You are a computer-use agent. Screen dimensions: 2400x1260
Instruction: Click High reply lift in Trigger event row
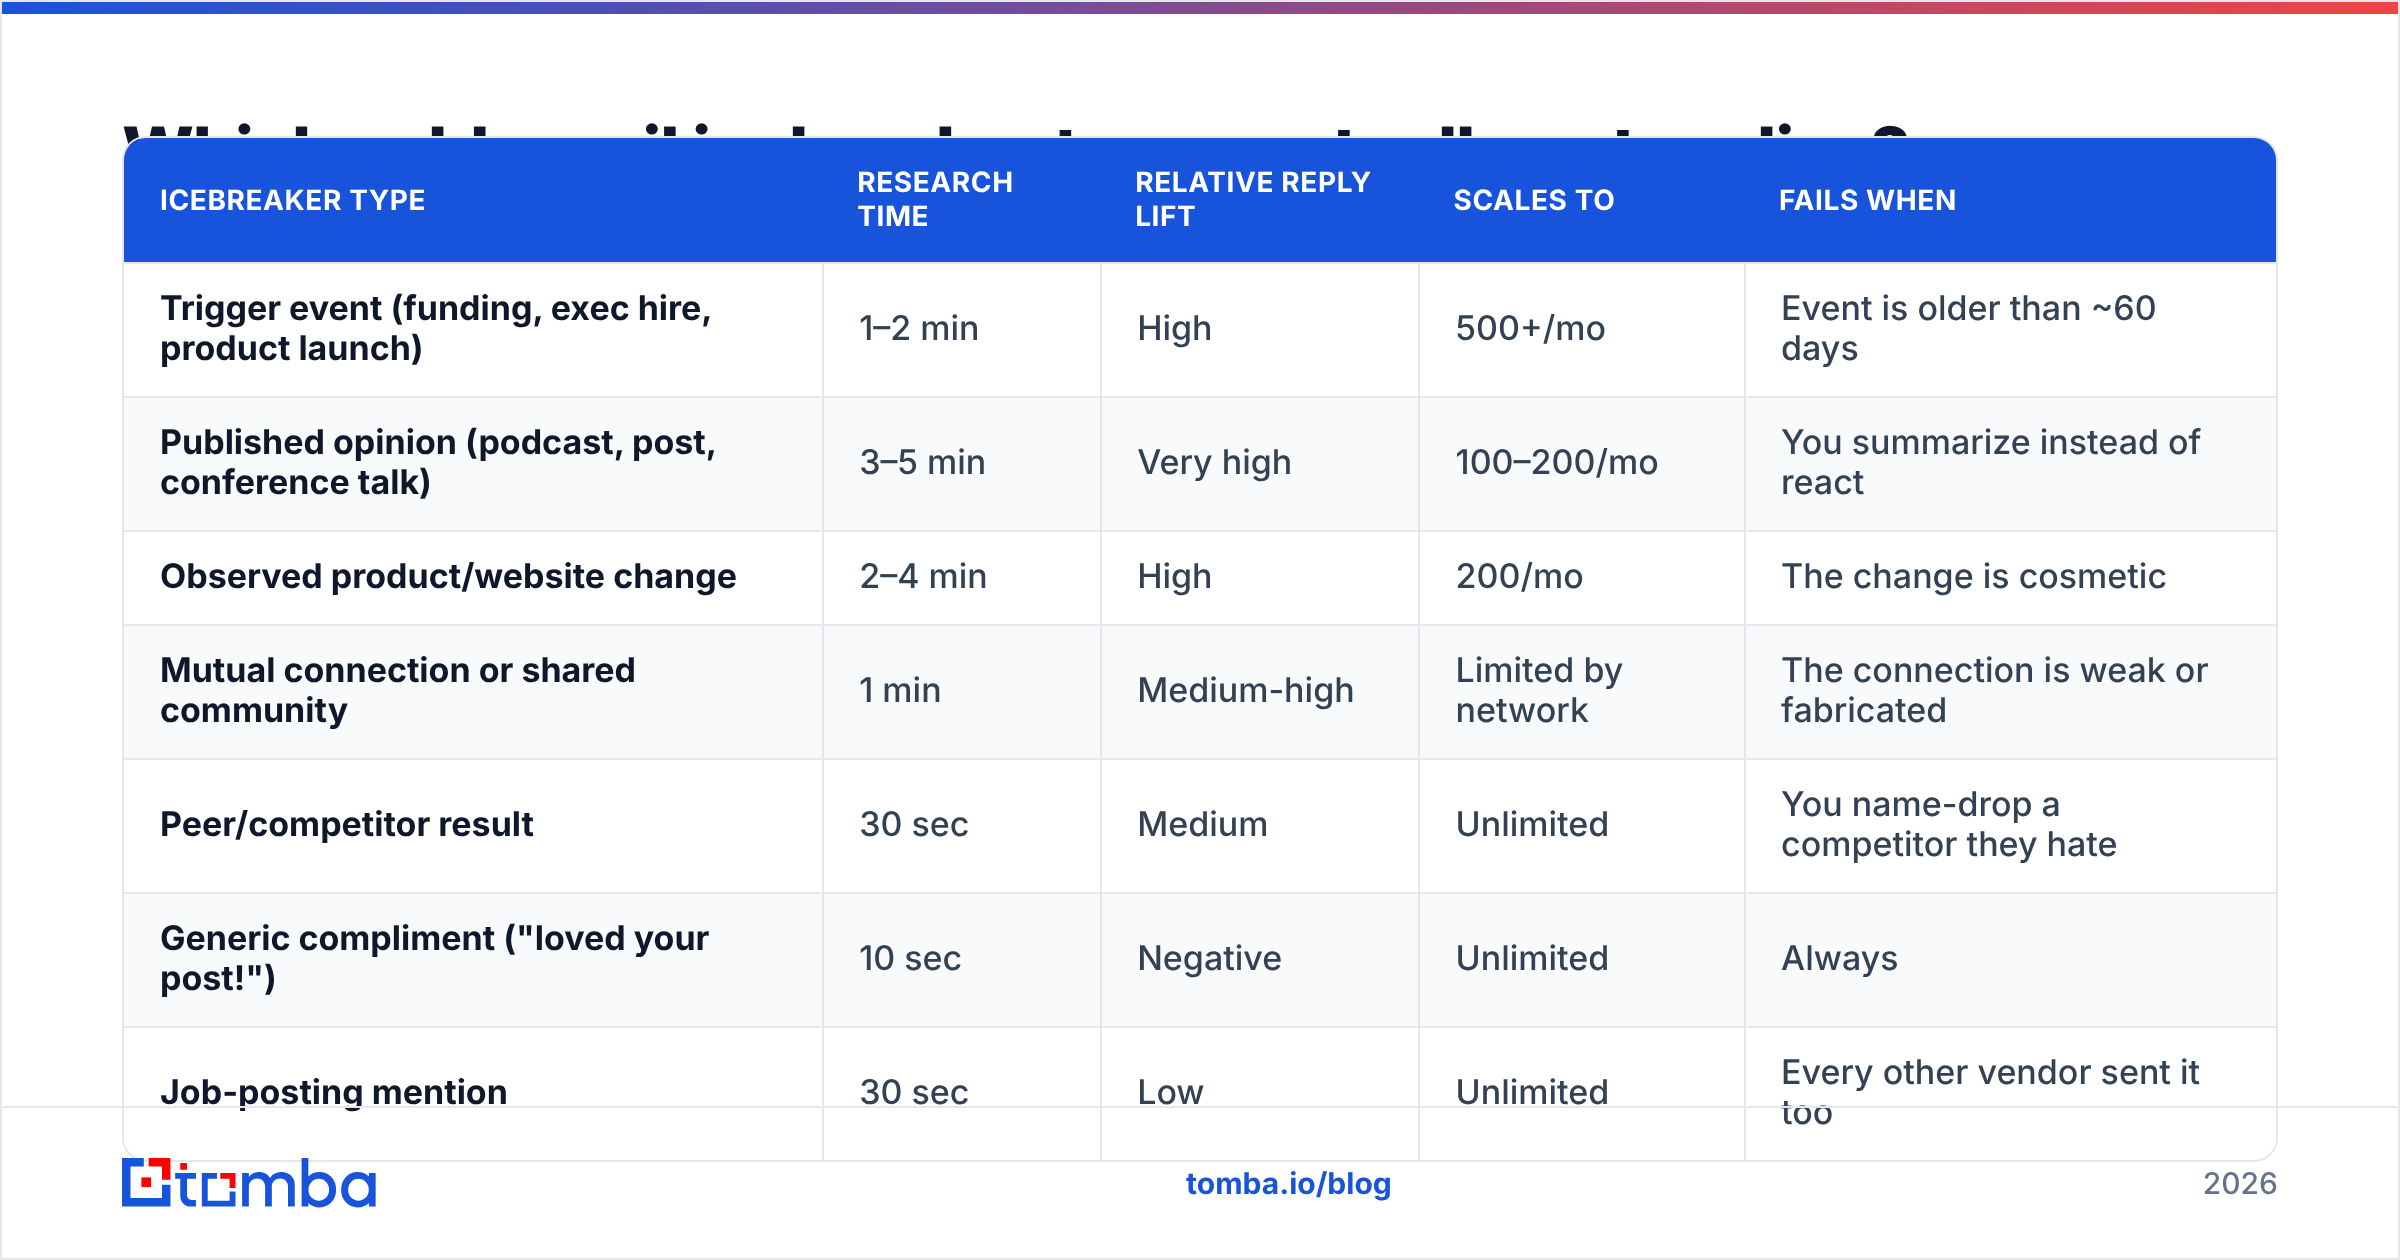pos(1174,328)
